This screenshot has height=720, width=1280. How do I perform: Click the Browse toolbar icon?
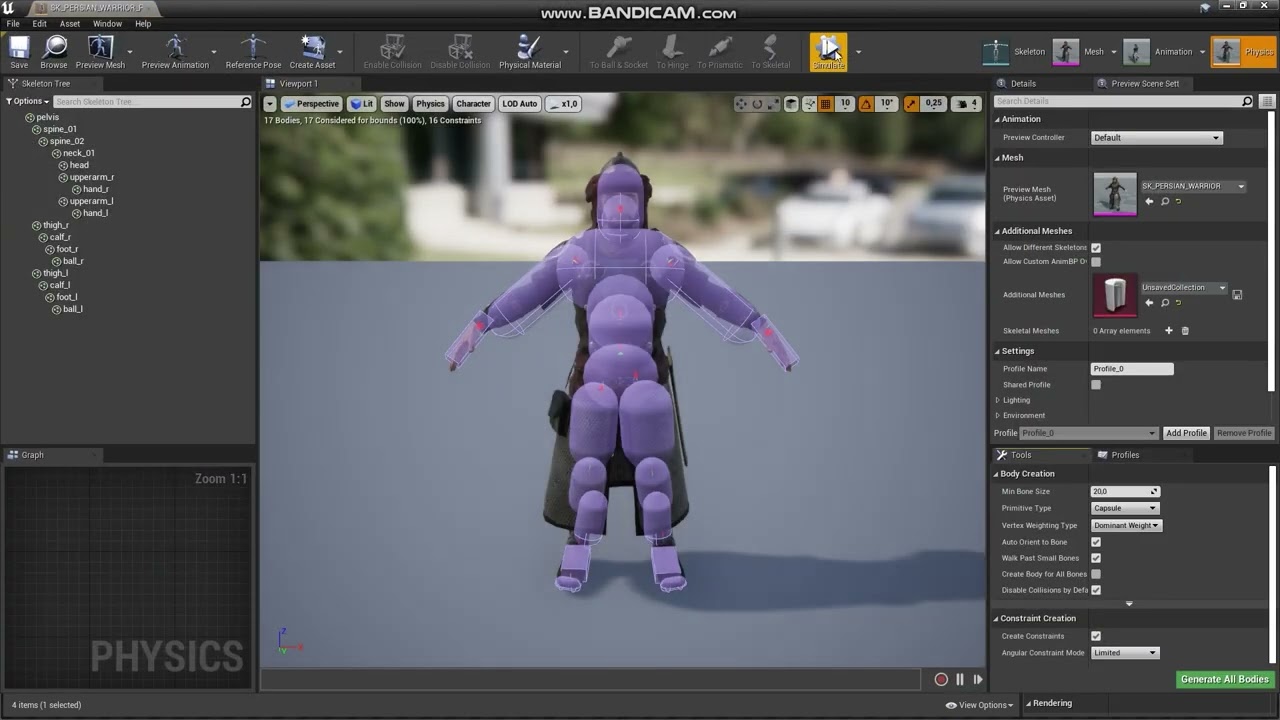(54, 52)
